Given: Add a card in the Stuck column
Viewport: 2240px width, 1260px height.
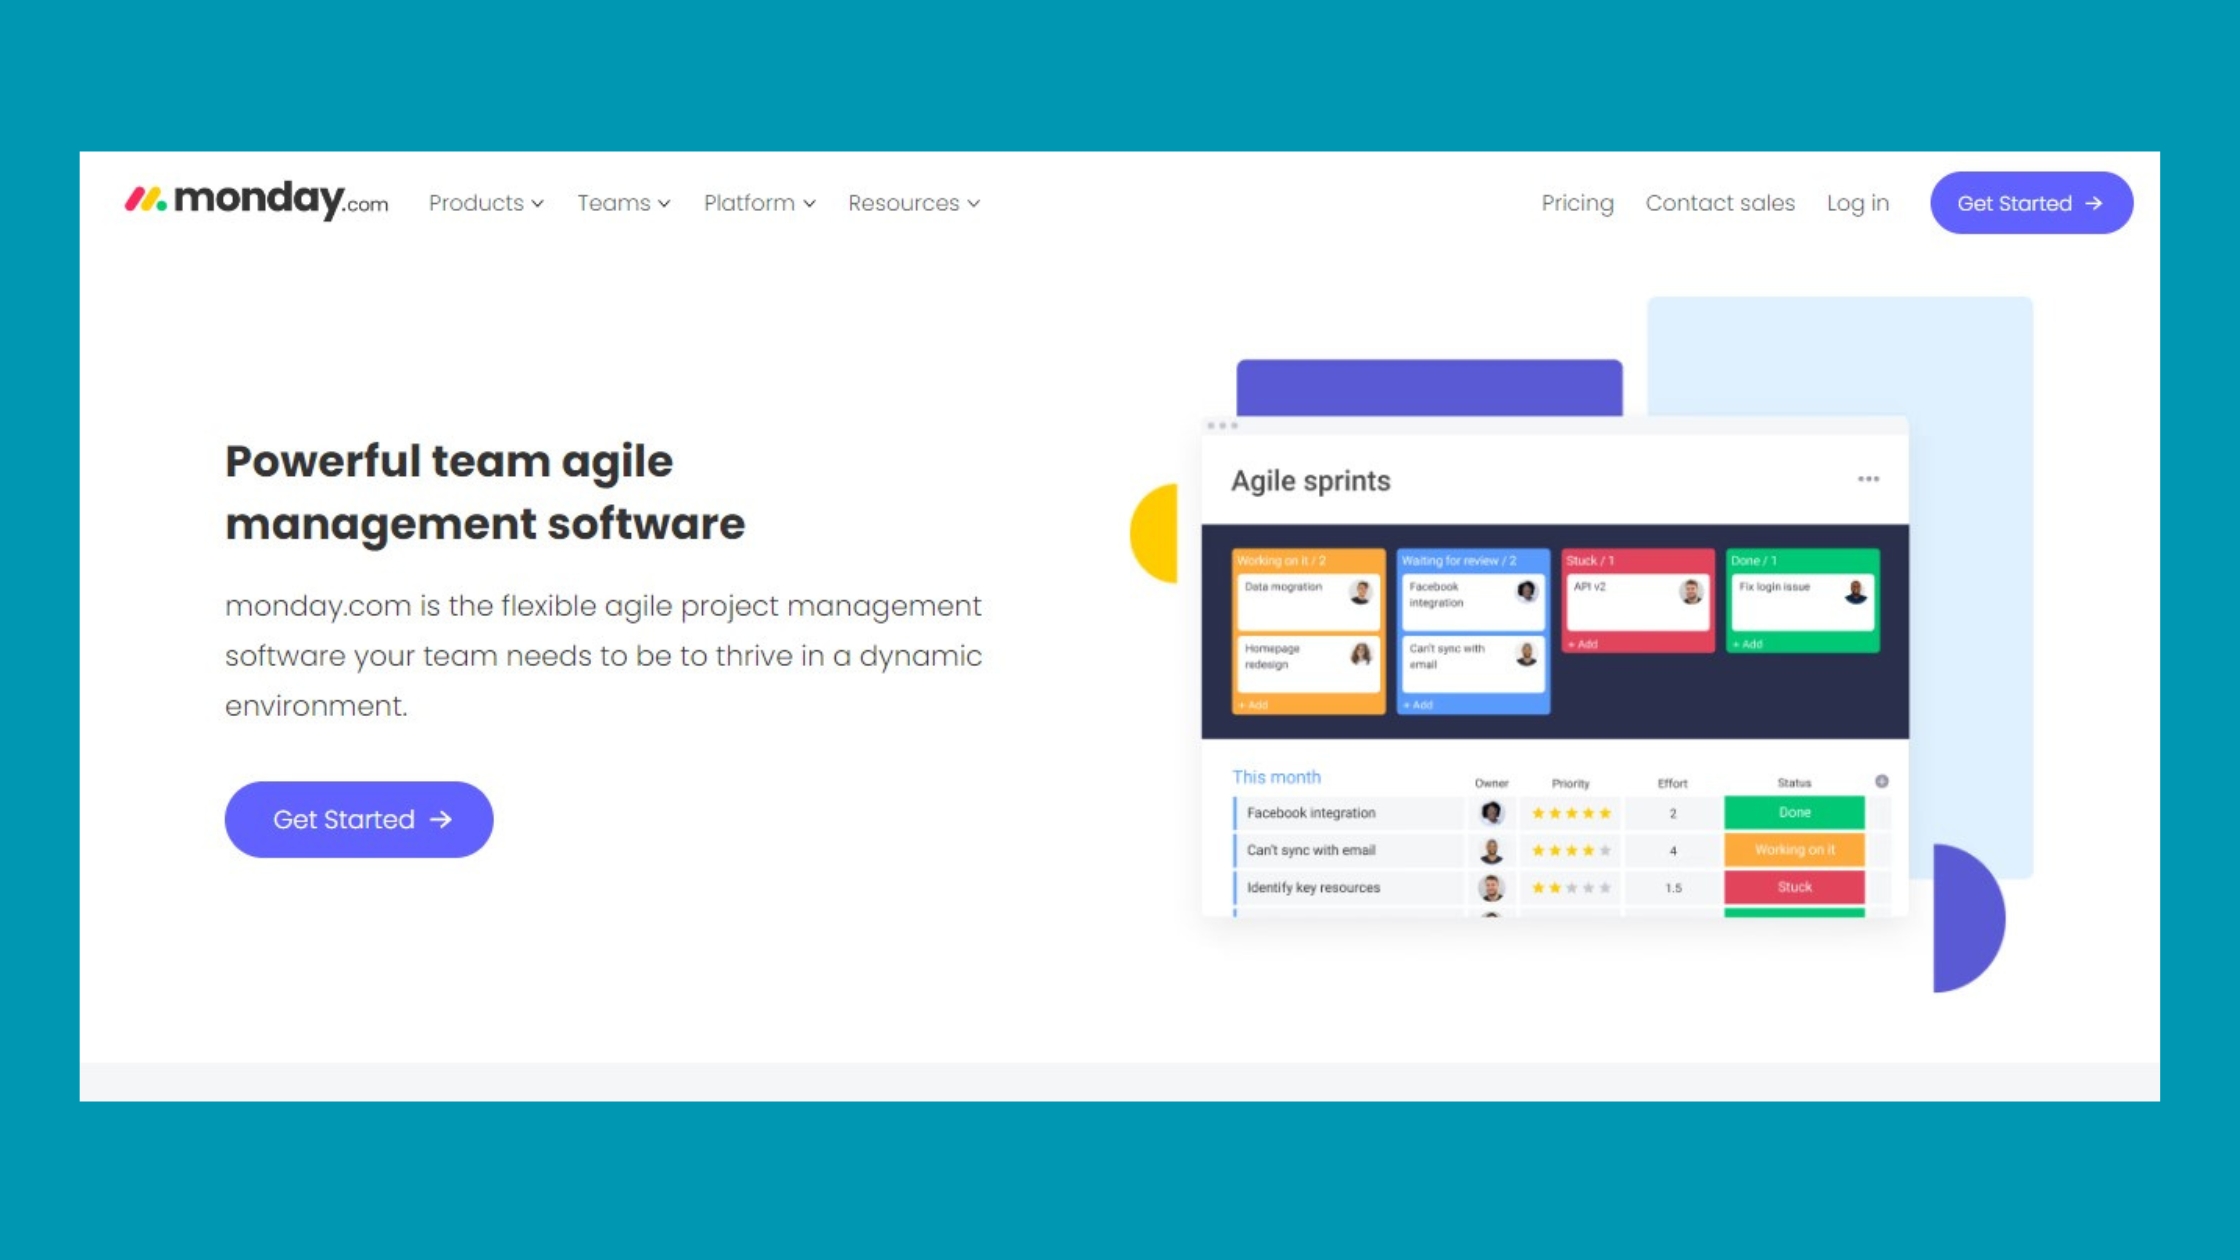Looking at the screenshot, I should pos(1583,644).
